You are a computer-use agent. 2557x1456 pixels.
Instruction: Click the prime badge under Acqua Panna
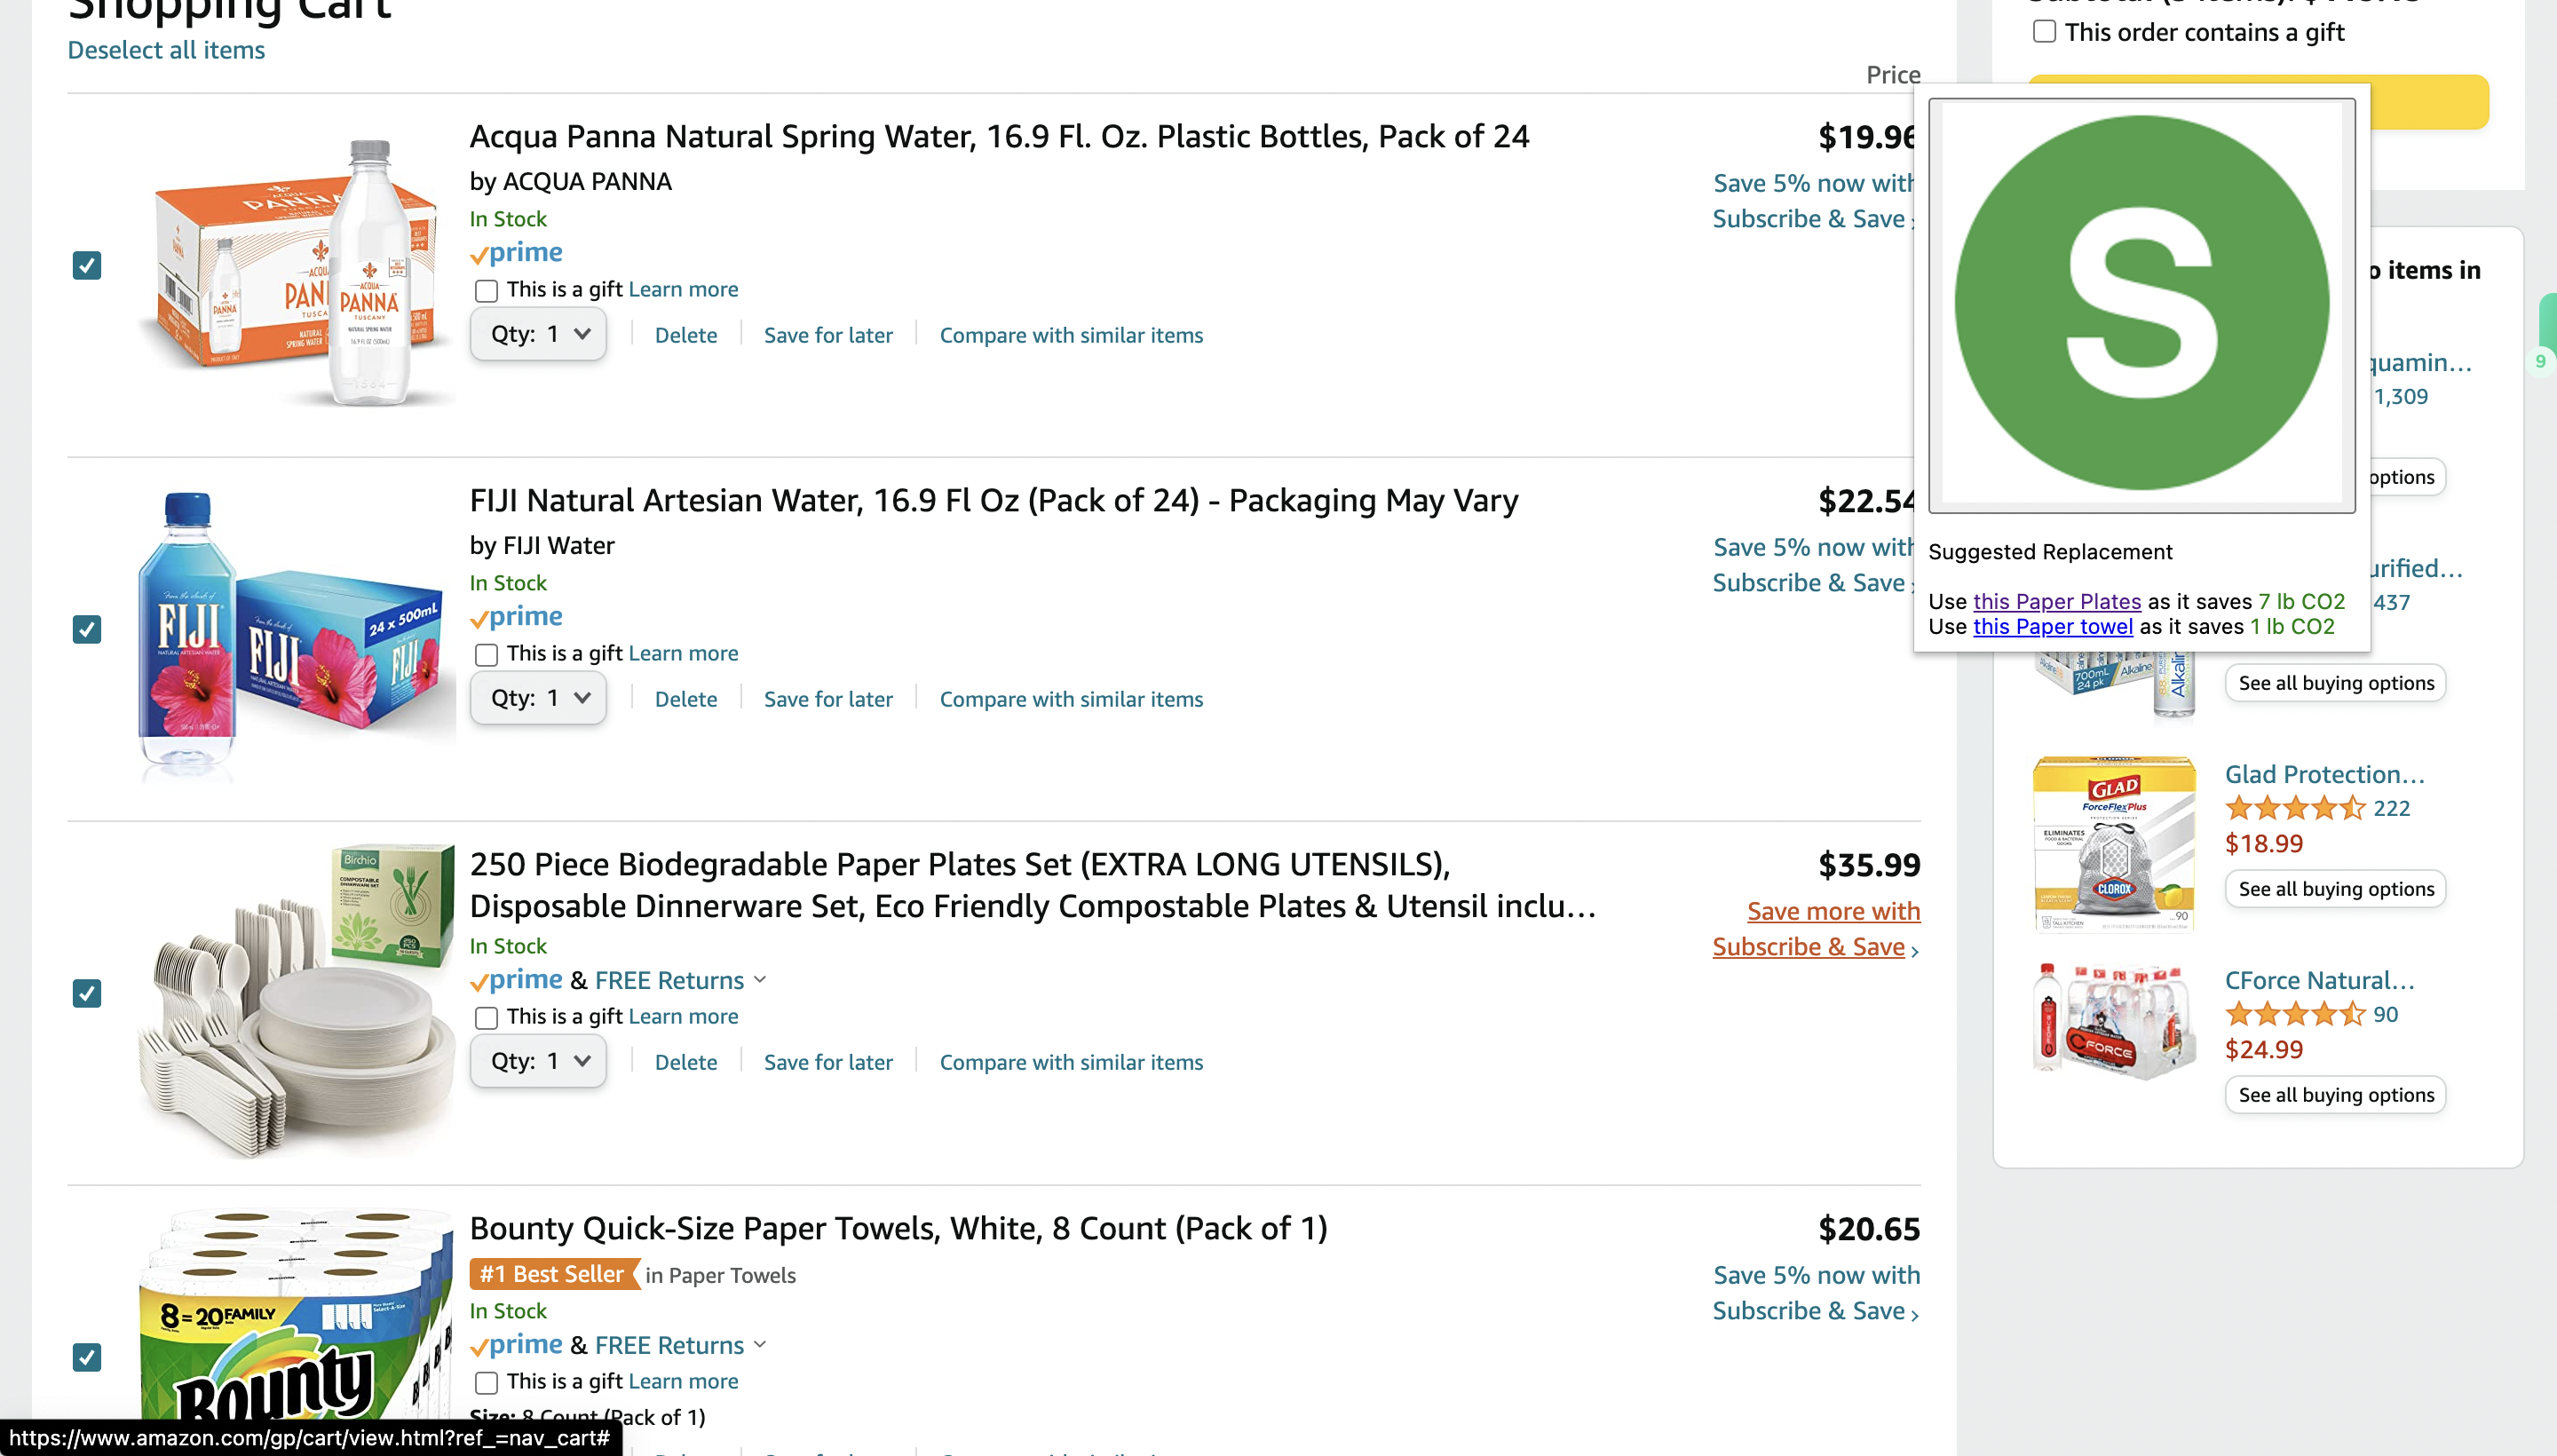pyautogui.click(x=516, y=253)
